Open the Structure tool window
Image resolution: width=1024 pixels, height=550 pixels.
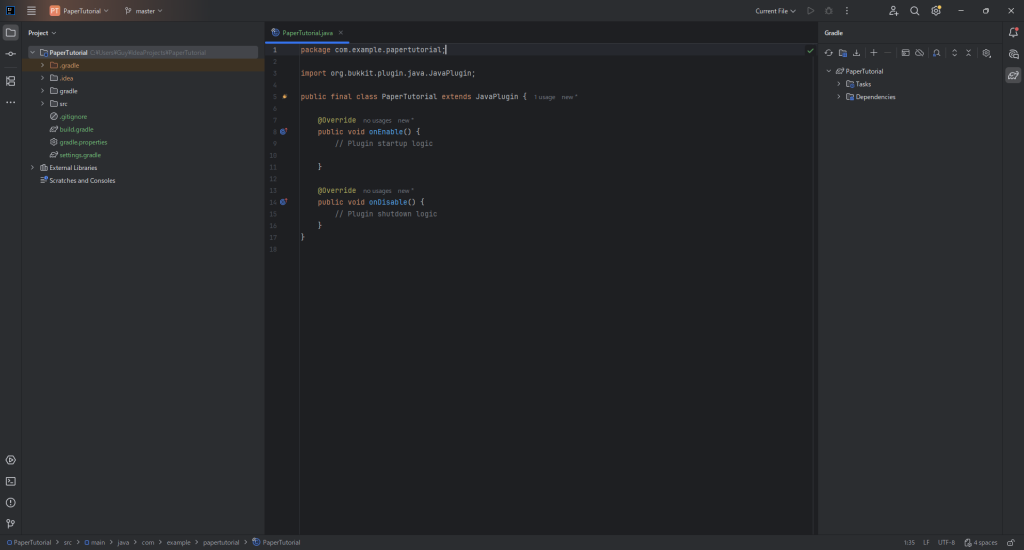pos(10,80)
